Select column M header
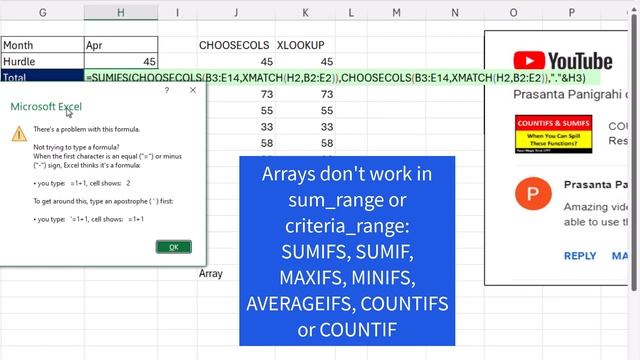This screenshot has height=360, width=640. pyautogui.click(x=396, y=13)
